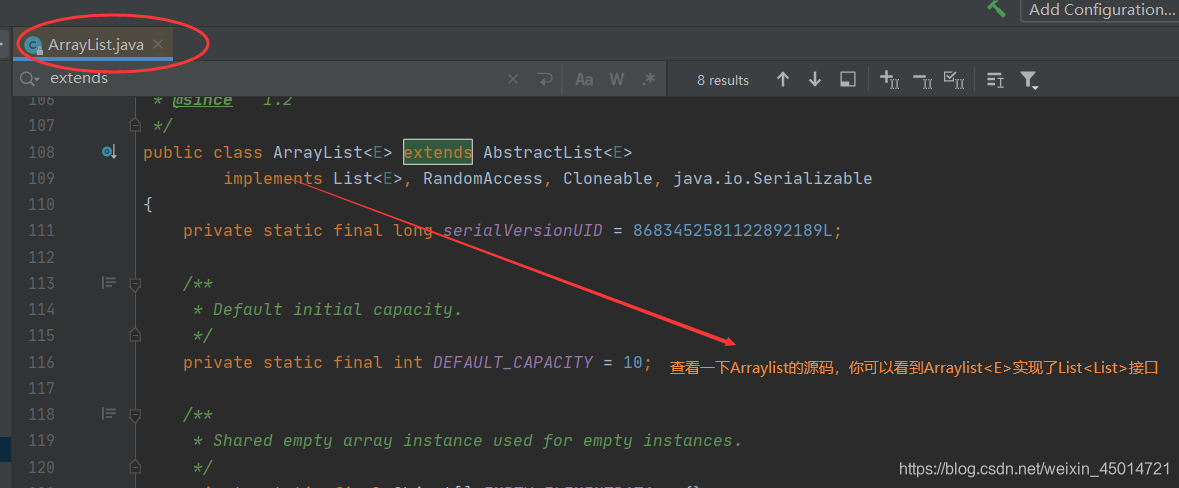Viewport: 1179px width, 488px height.
Task: Toggle multiline search mode icon
Action: [995, 80]
